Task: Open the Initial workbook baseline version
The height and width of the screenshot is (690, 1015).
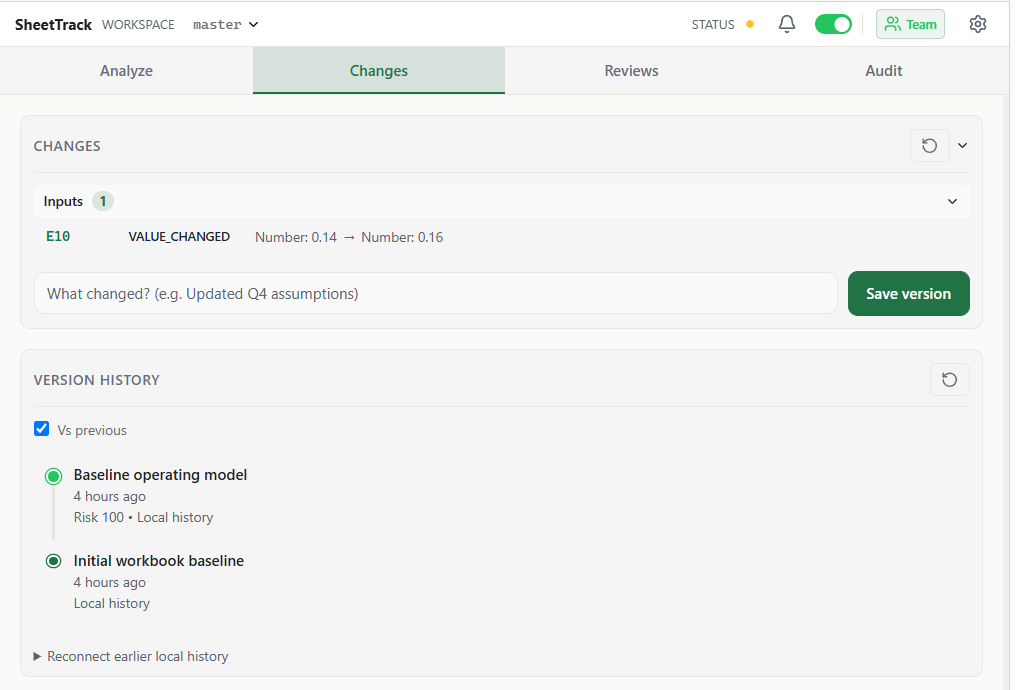Action: [159, 561]
